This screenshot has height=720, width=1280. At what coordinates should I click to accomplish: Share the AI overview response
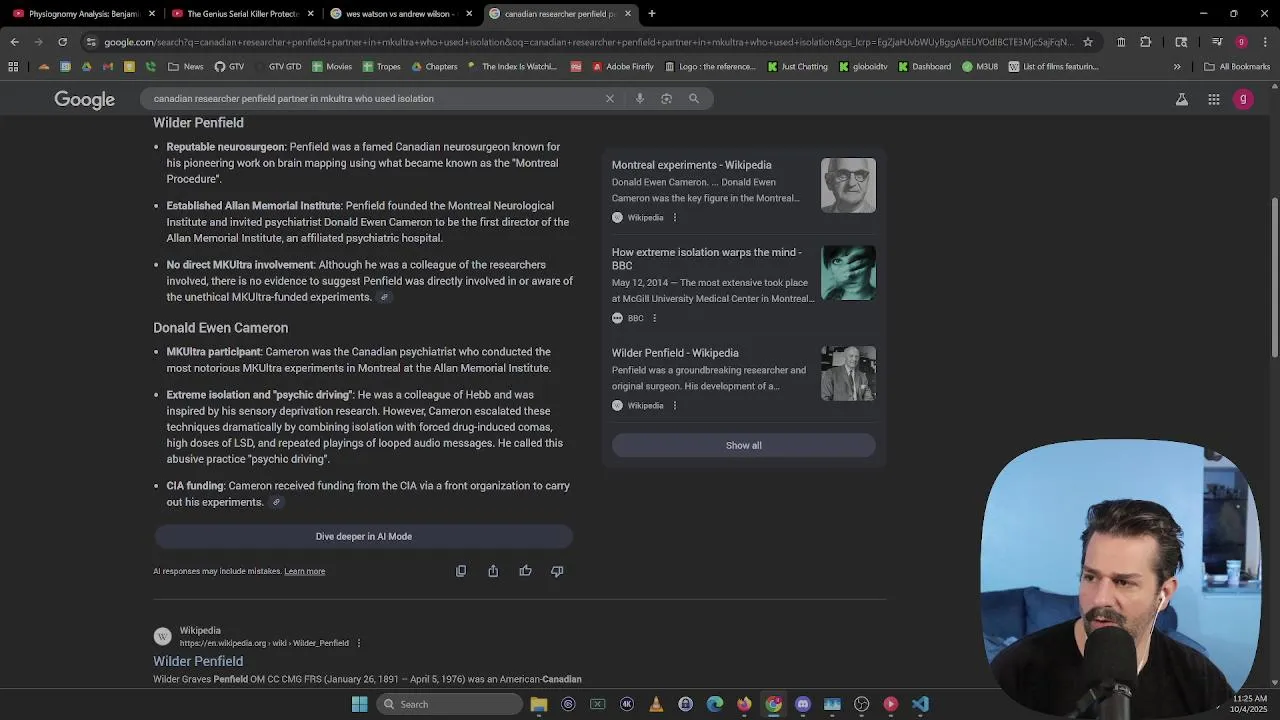493,571
